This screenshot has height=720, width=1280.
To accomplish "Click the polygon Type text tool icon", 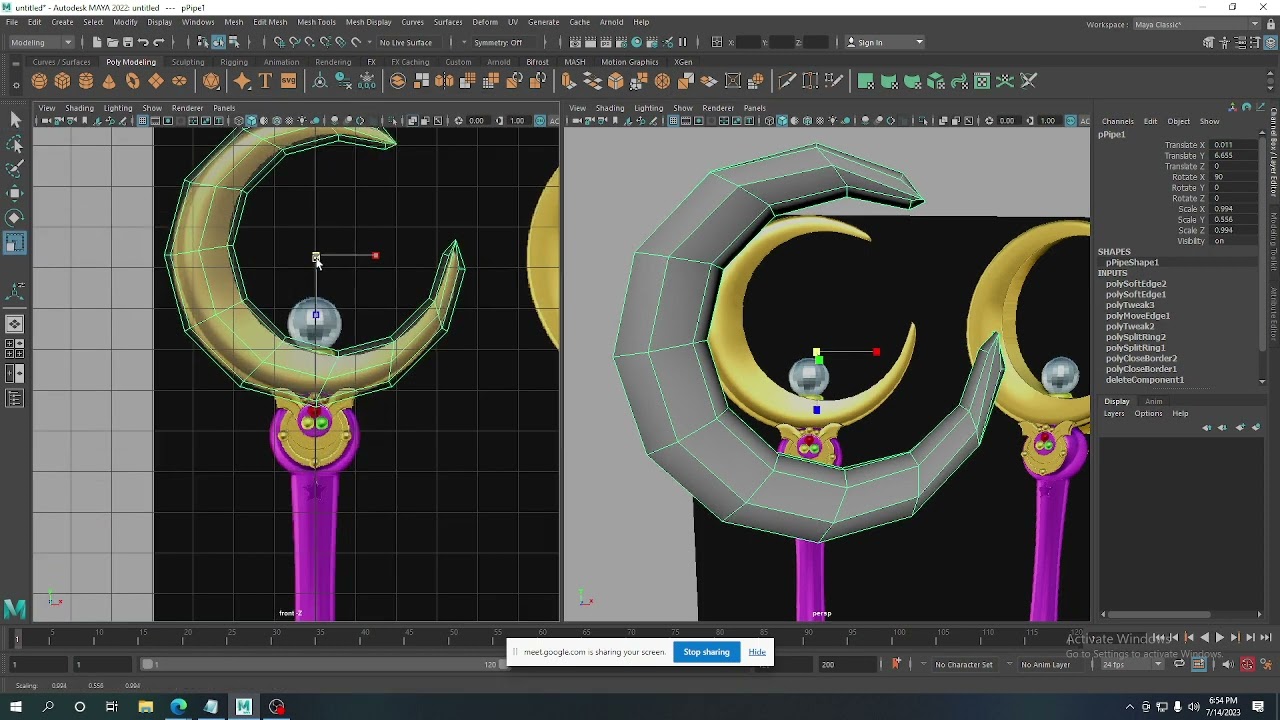I will point(265,82).
